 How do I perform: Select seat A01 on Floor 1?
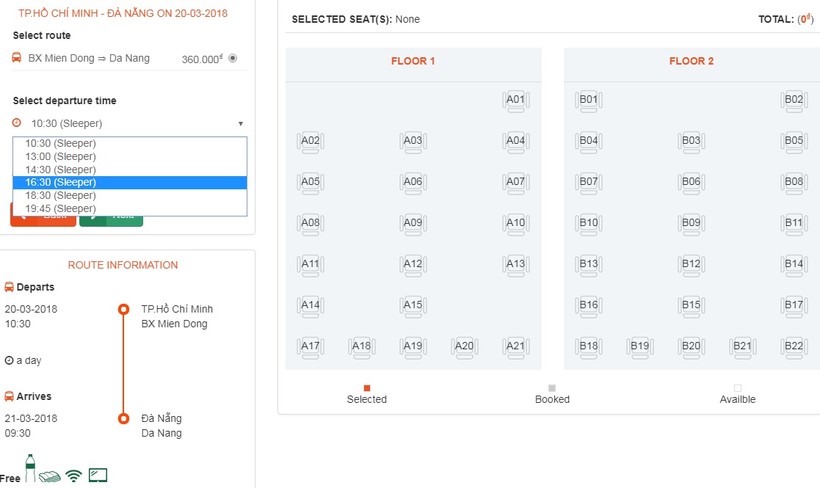[515, 101]
